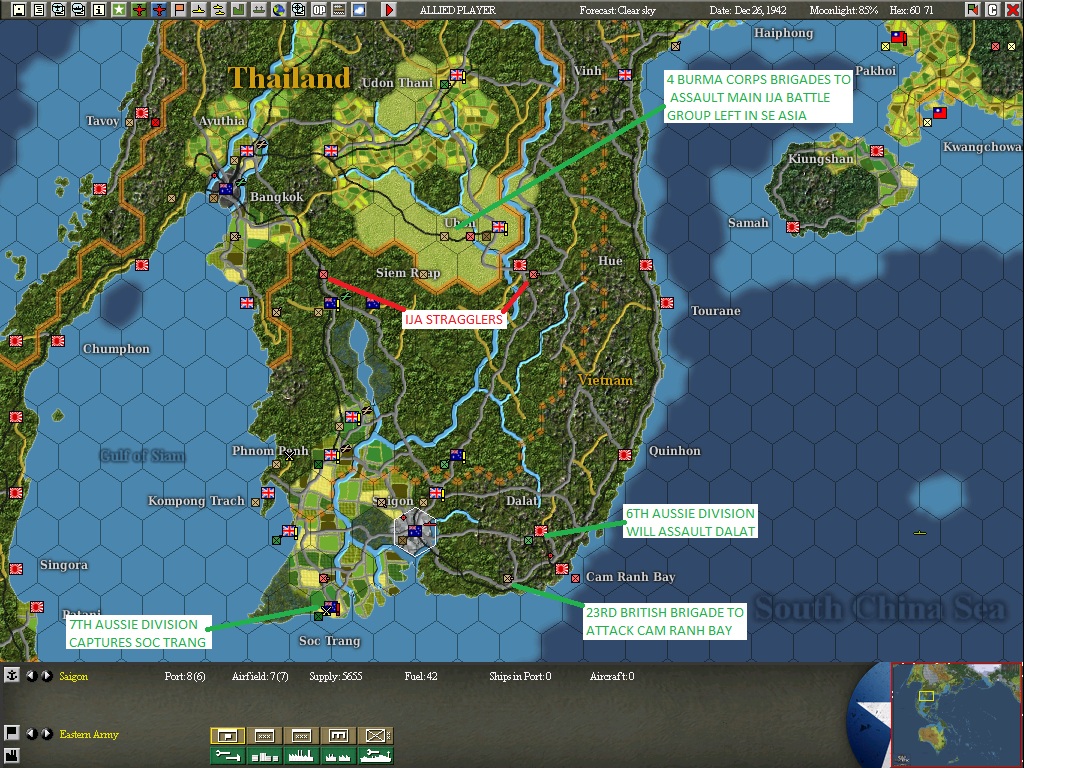Click the brown striped terrain toolbar icon
1078x774 pixels.
[x=339, y=10]
